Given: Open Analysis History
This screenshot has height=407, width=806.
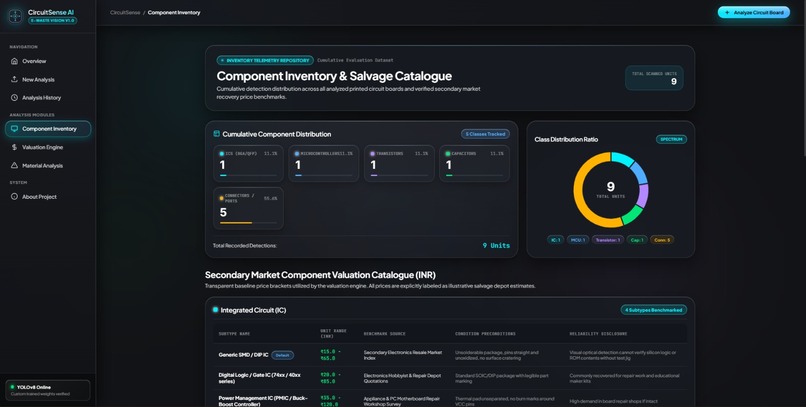Looking at the screenshot, I should (48, 98).
